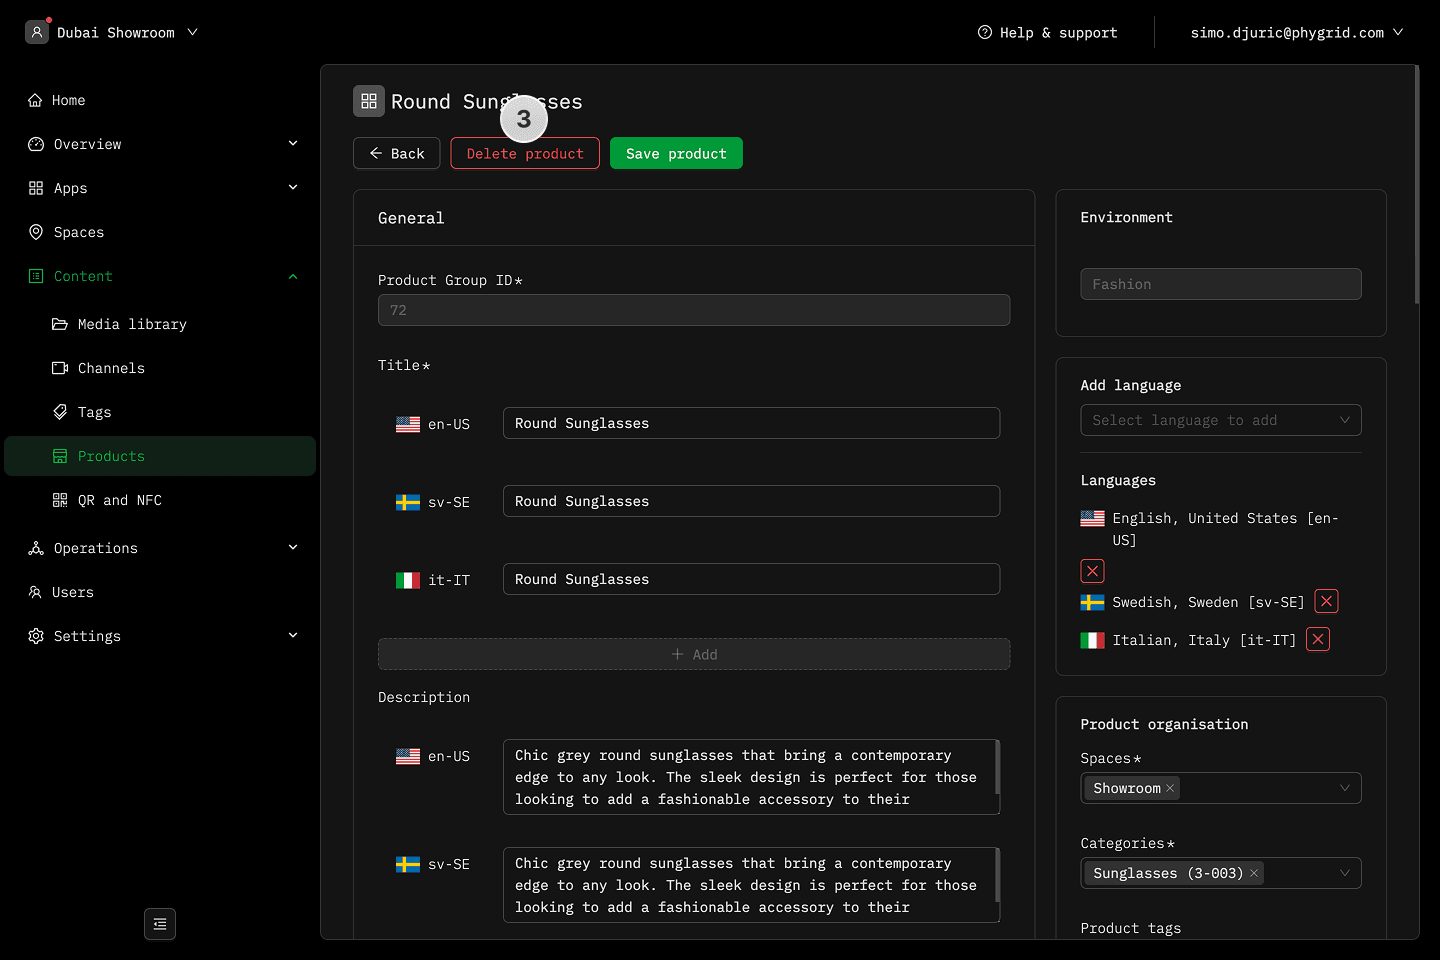Click the sidebar collapse icon at bottom
Viewport: 1440px width, 960px height.
160,924
